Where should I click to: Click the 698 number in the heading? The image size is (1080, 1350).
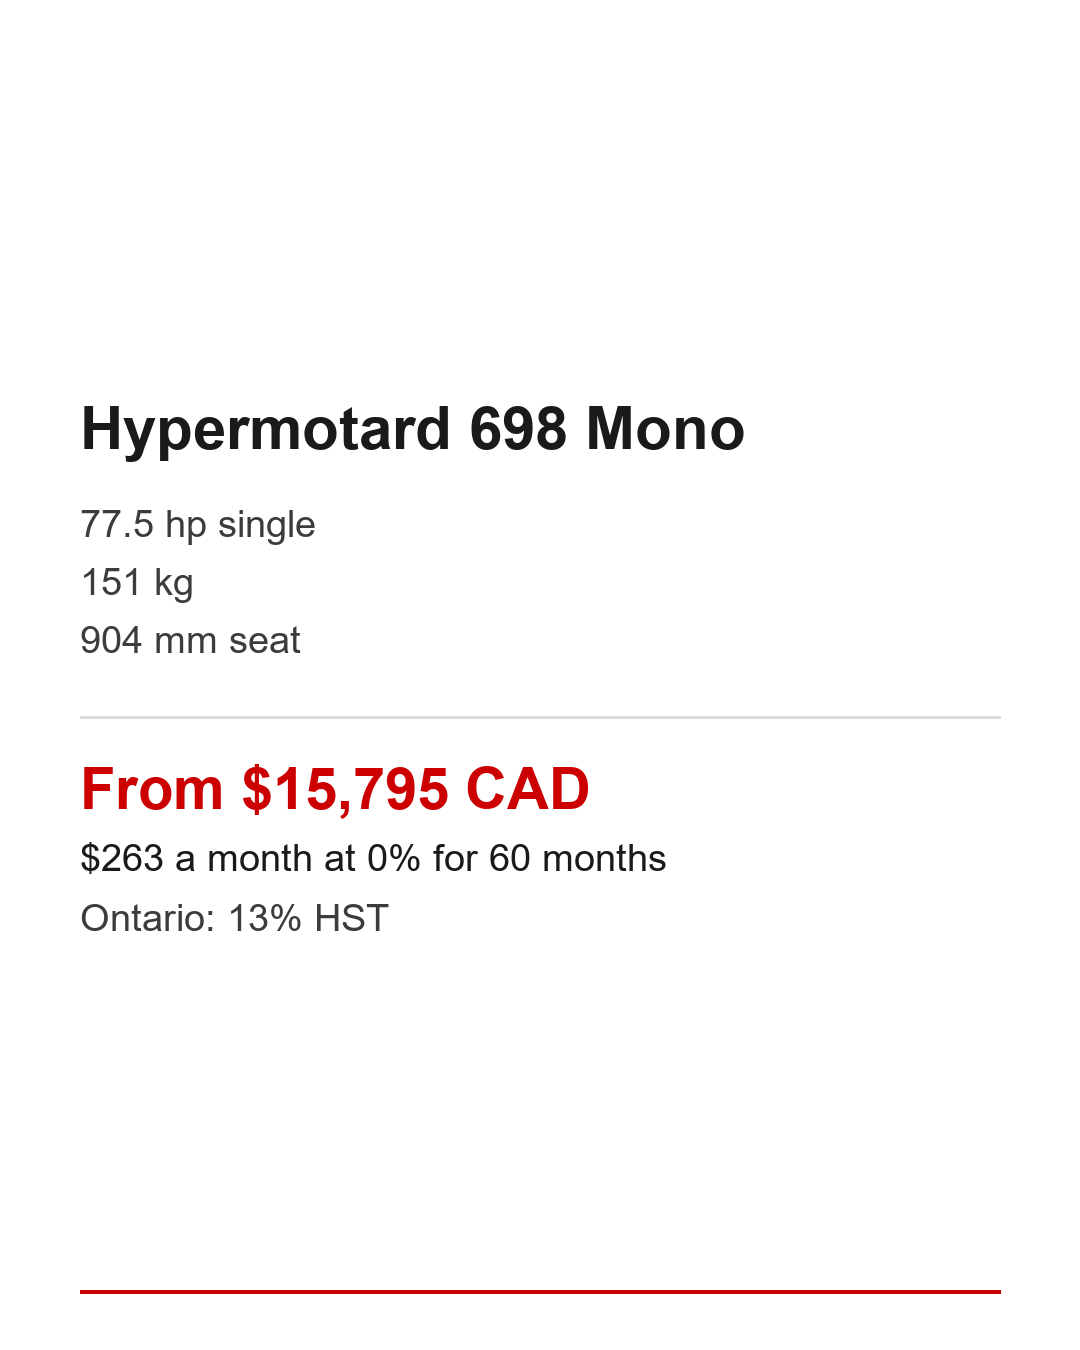coord(518,430)
